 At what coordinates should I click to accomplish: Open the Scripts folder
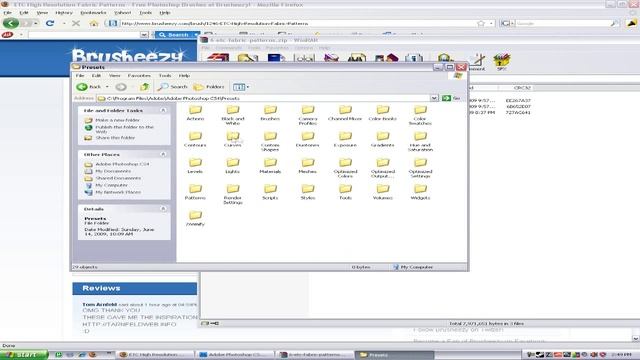click(270, 192)
